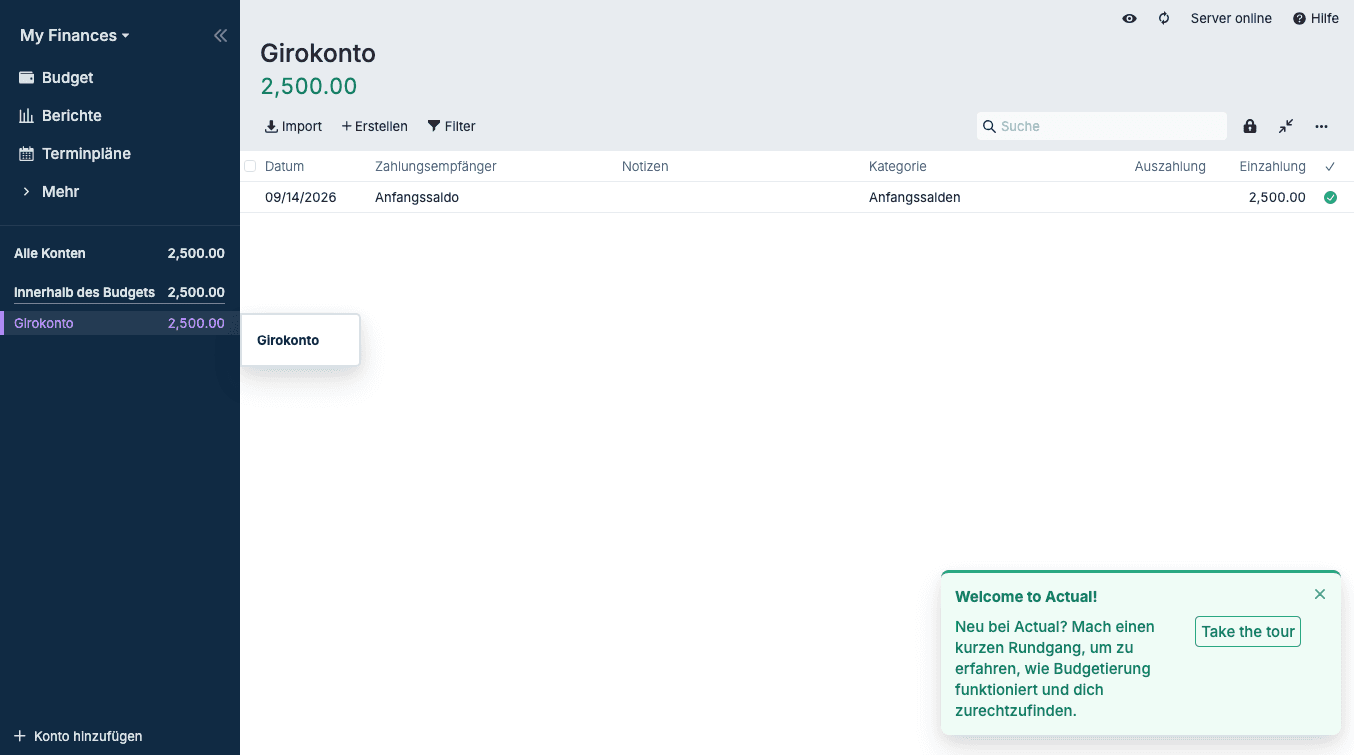Click the Girokonto account title
The width and height of the screenshot is (1354, 755).
coord(318,53)
